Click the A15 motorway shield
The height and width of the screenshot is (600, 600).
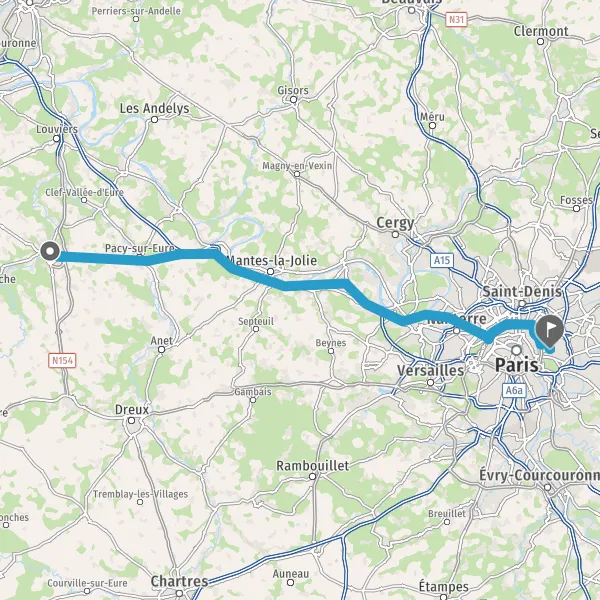point(442,261)
